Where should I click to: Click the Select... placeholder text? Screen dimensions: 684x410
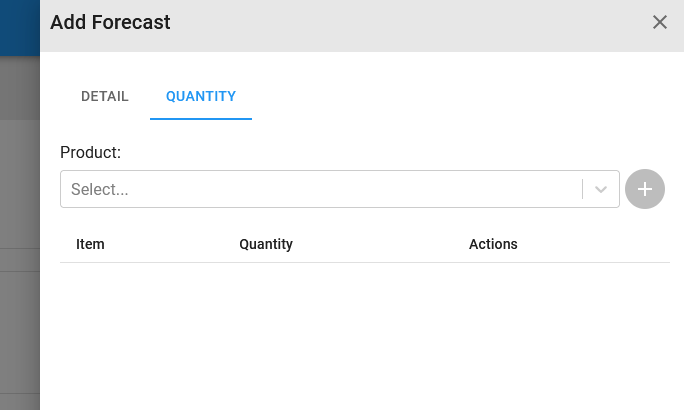click(x=99, y=189)
